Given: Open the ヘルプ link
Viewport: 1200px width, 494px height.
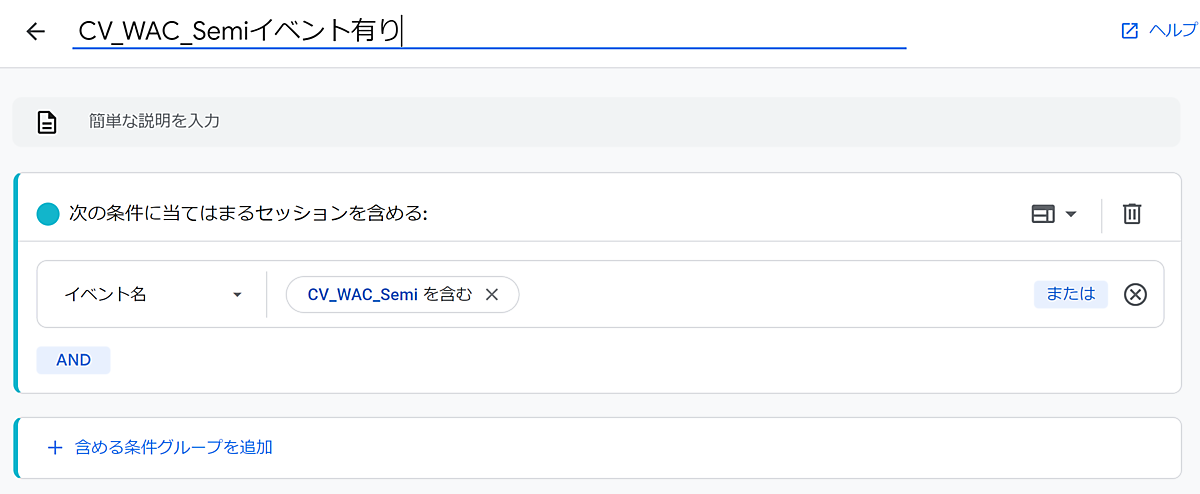Looking at the screenshot, I should [x=1173, y=31].
